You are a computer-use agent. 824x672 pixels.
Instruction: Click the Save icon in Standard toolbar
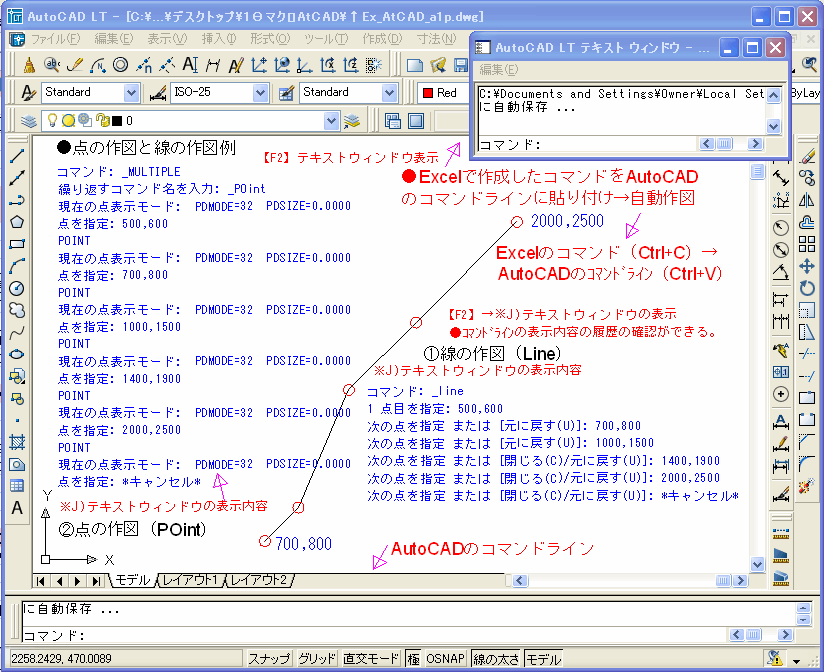click(461, 65)
